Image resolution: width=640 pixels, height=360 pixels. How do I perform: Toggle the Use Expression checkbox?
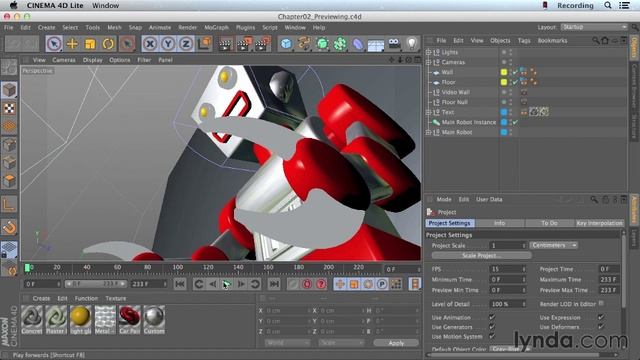[601, 317]
